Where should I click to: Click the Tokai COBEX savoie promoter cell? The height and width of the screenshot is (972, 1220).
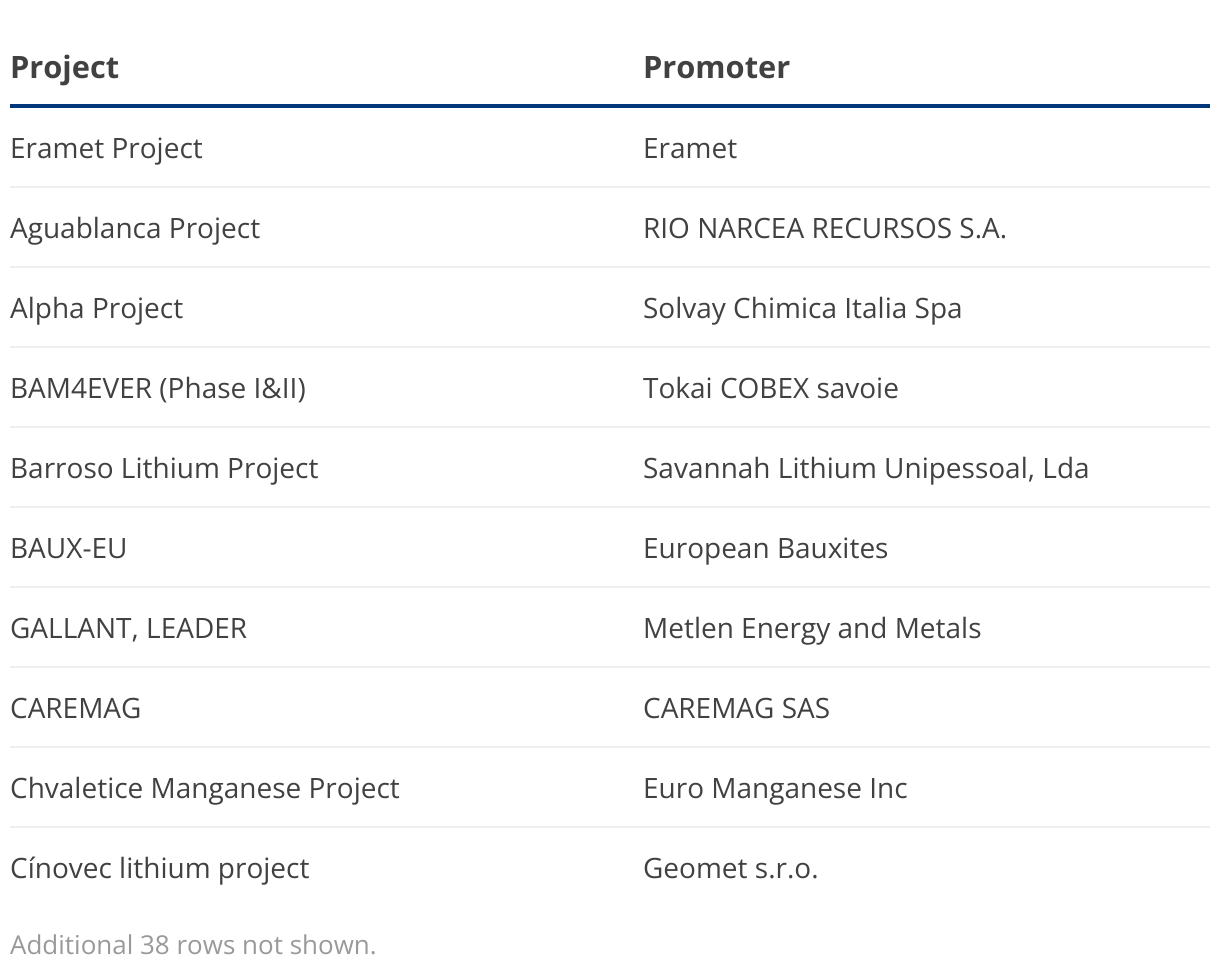[x=771, y=388]
